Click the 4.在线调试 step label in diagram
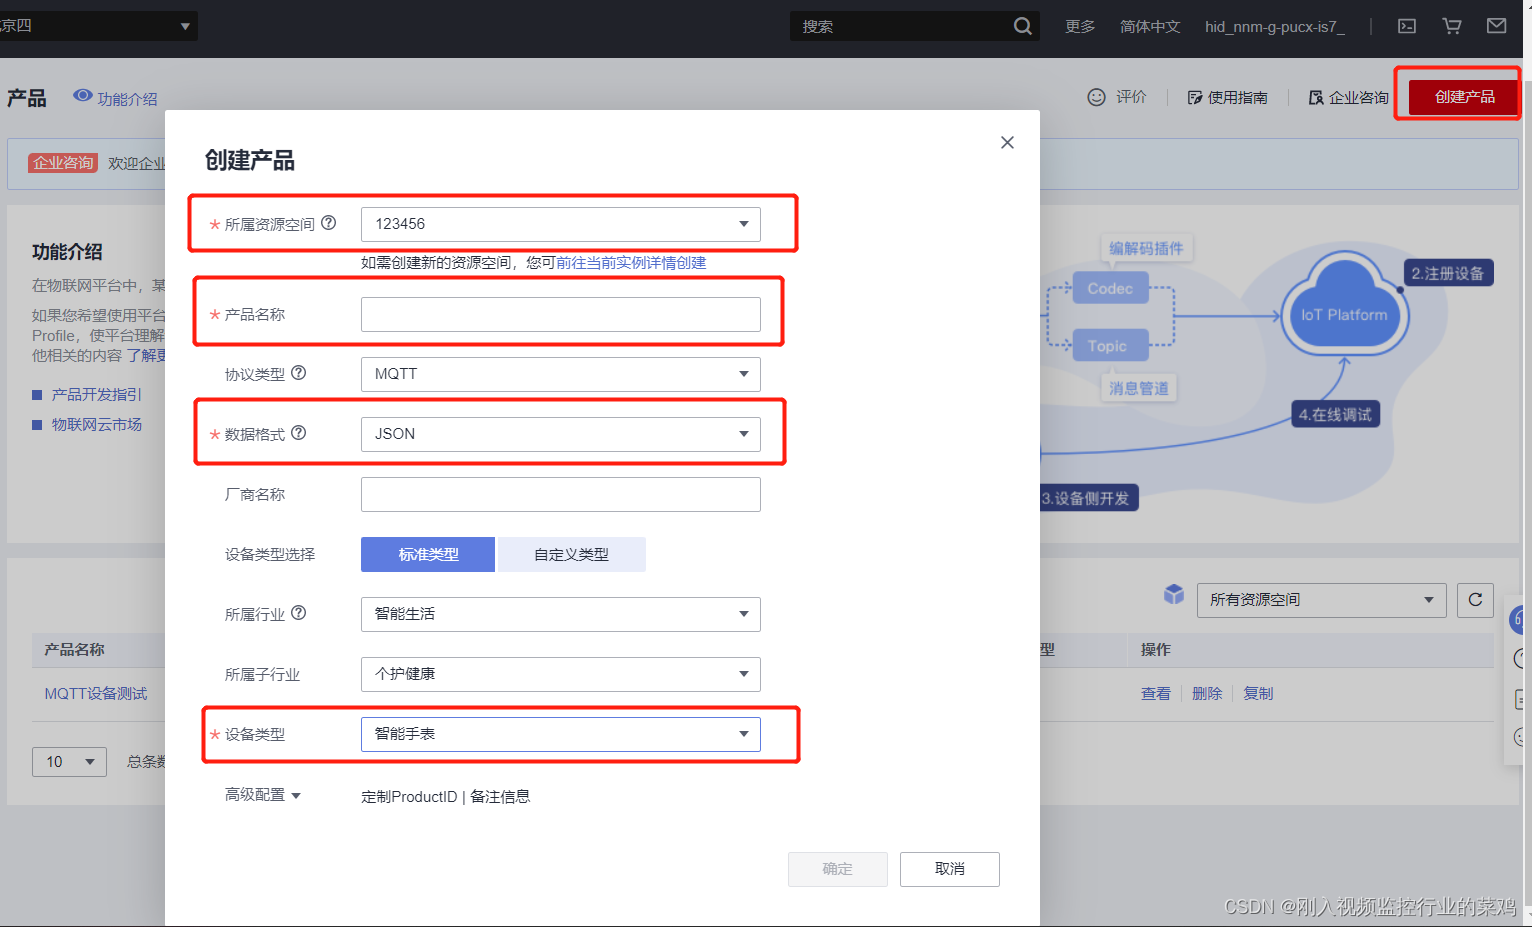This screenshot has height=927, width=1532. tap(1335, 414)
